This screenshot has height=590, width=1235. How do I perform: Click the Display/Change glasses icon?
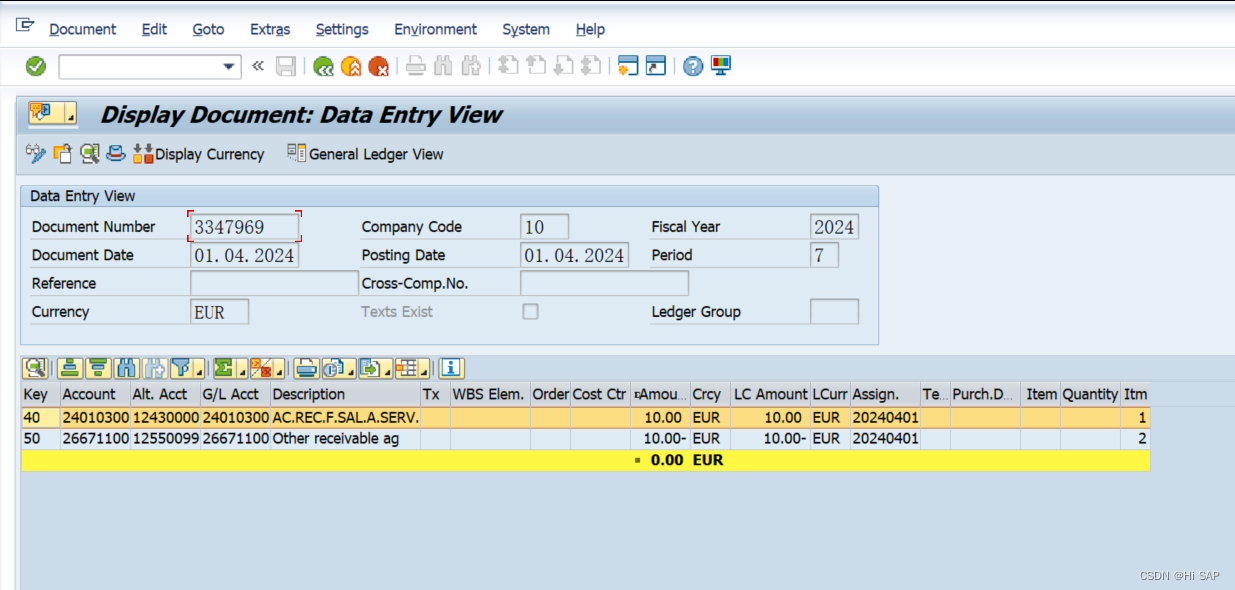(37, 154)
